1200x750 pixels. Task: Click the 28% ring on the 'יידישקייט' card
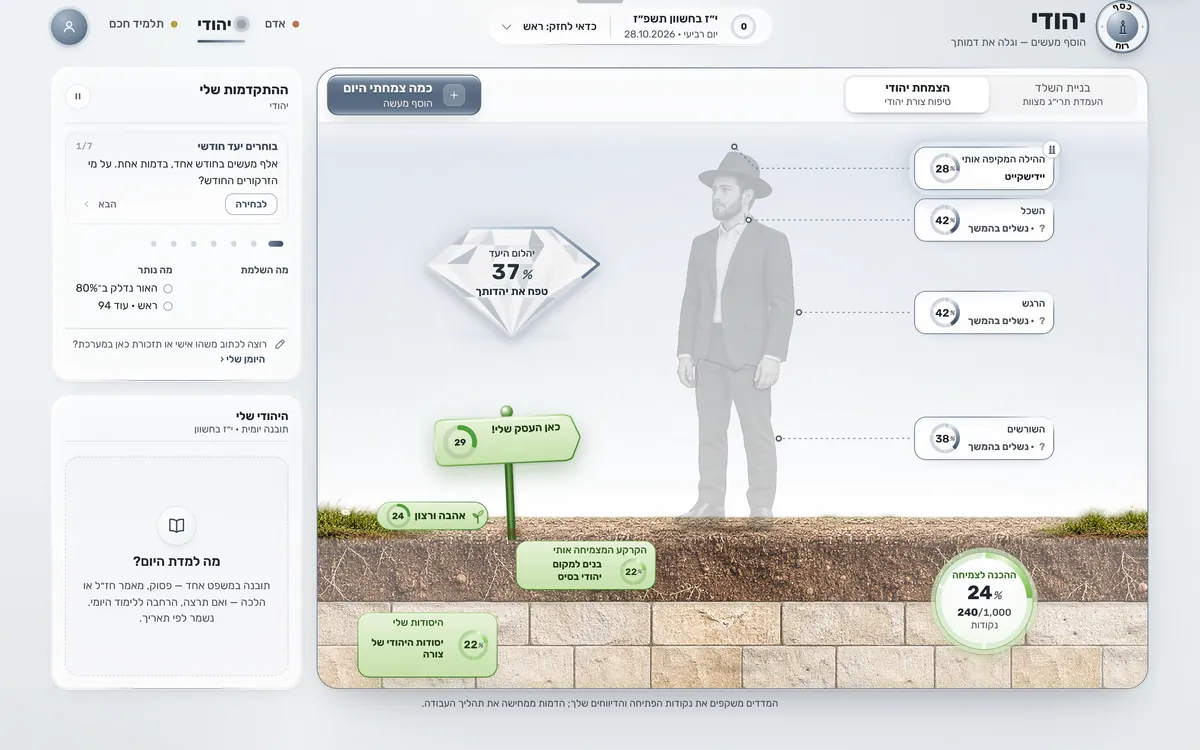pyautogui.click(x=944, y=169)
